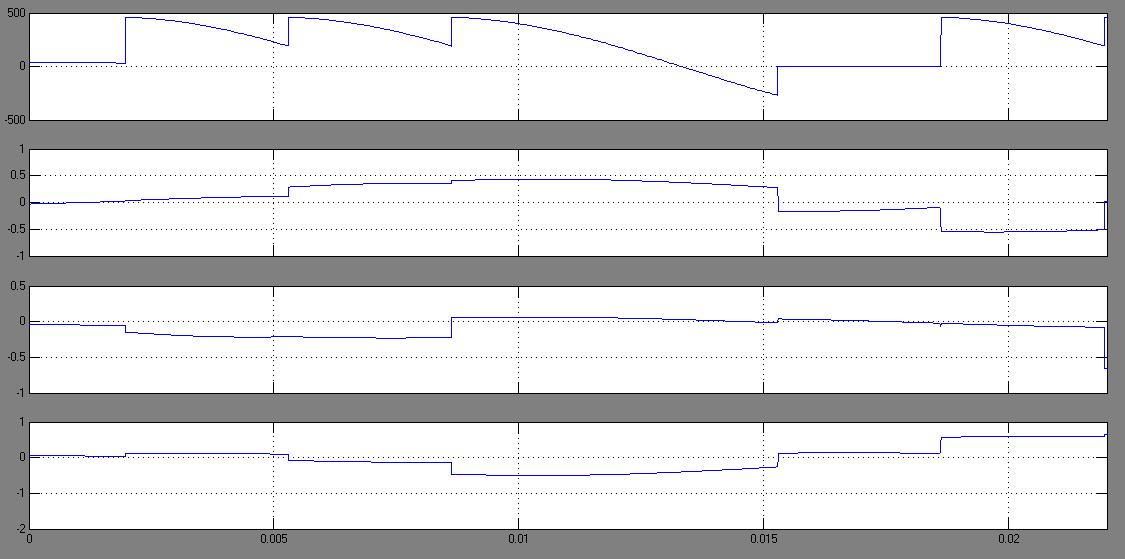Image resolution: width=1125 pixels, height=559 pixels.
Task: Select the top voltage waveform plot area
Action: [568, 67]
